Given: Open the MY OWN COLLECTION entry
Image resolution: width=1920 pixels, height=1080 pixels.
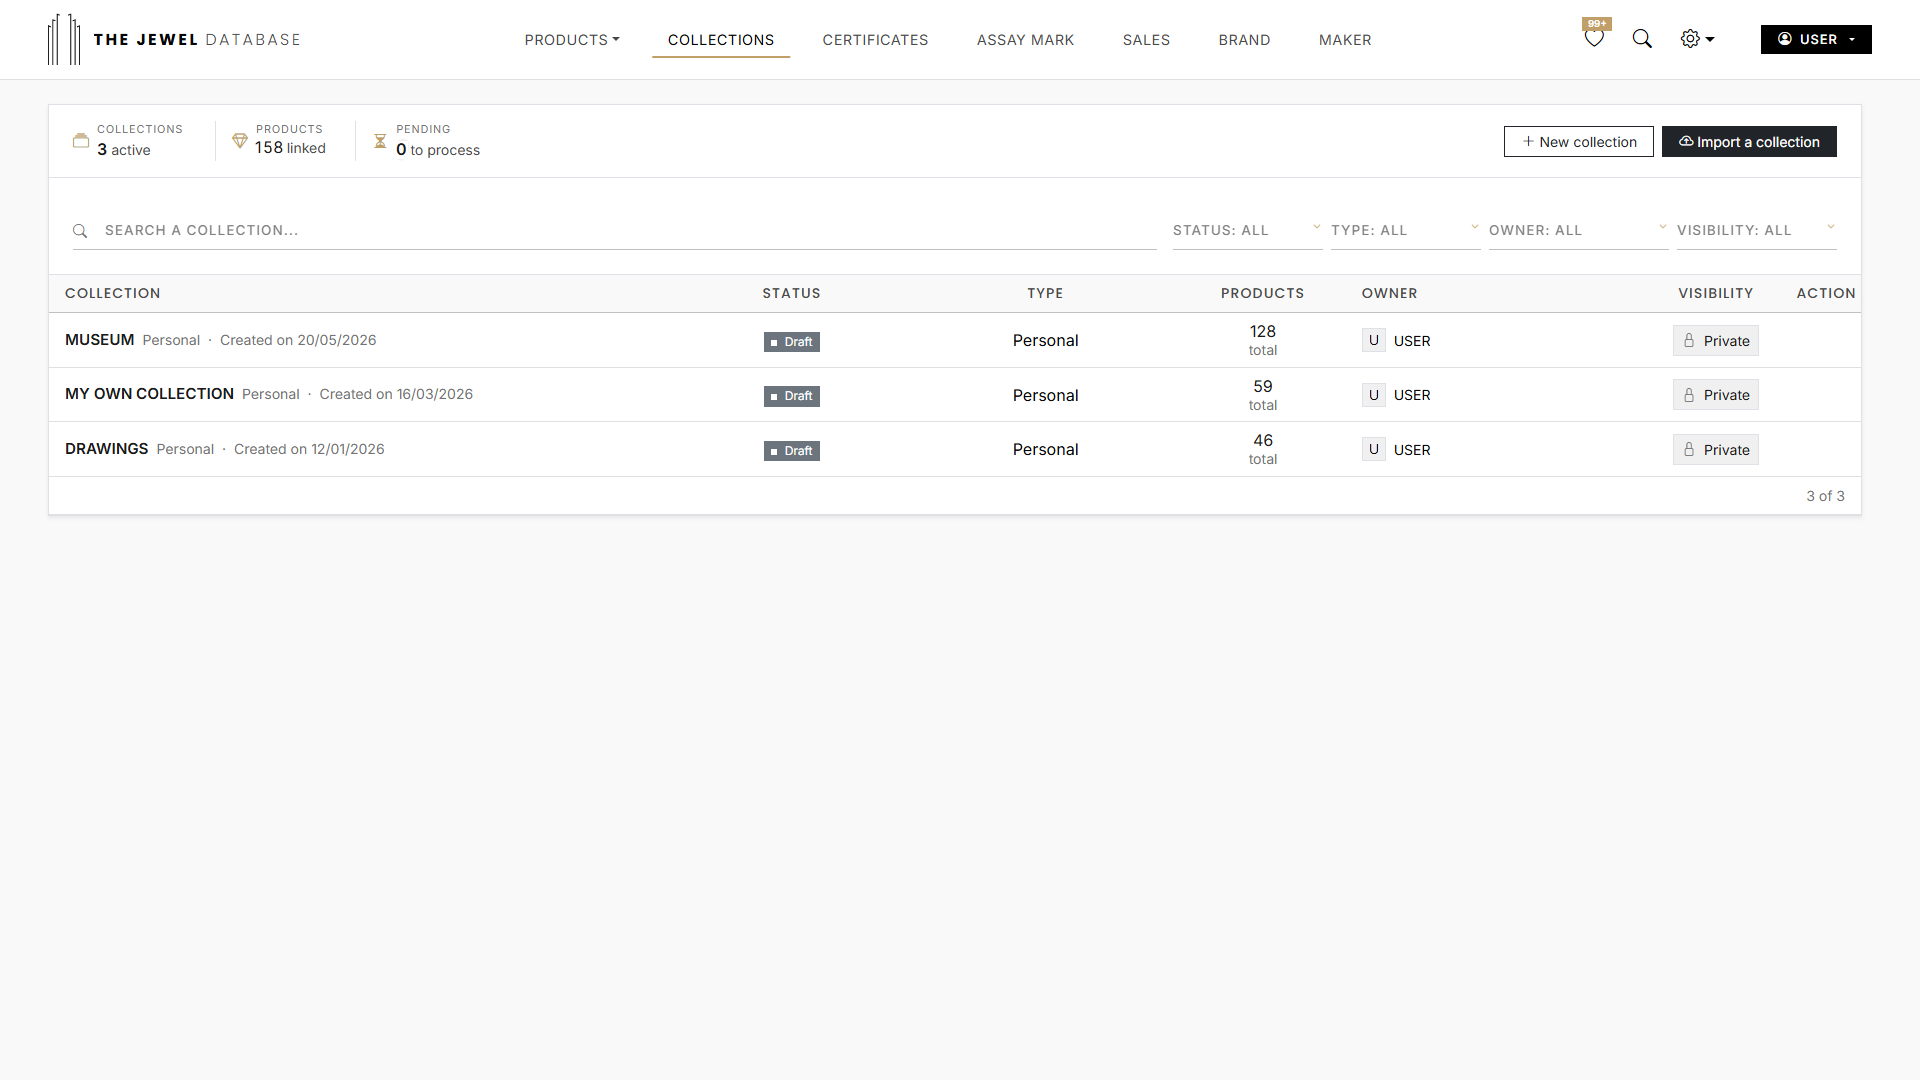Looking at the screenshot, I should 149,394.
